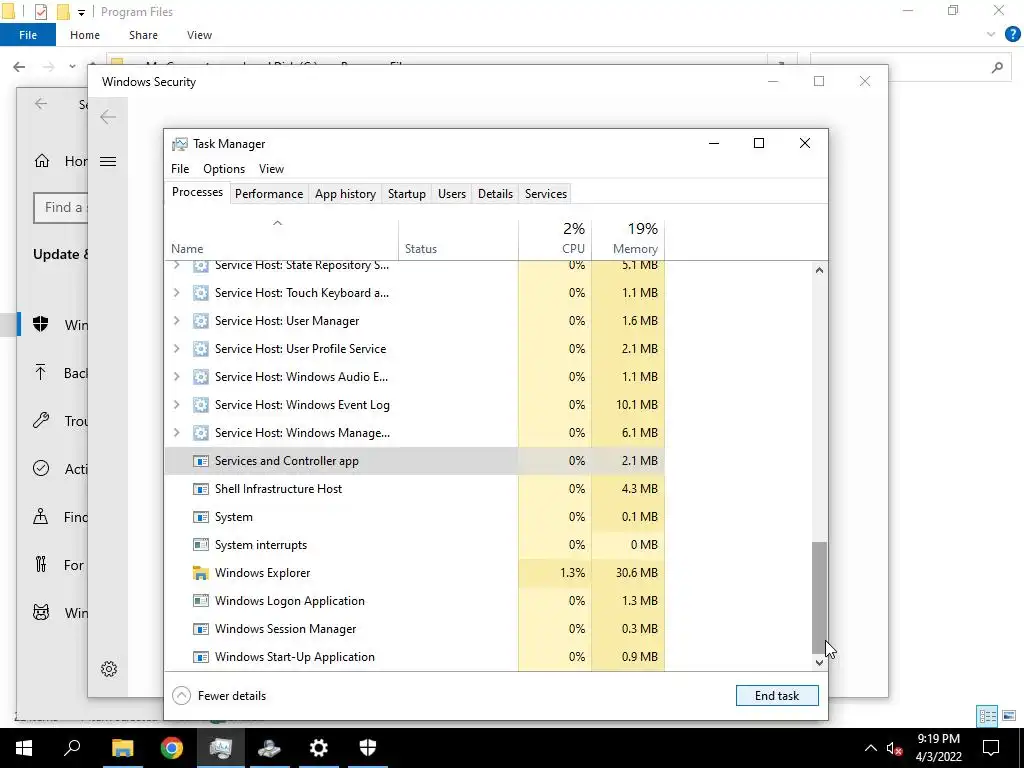
Task: Click the Home icon in Settings sidebar
Action: [42, 161]
